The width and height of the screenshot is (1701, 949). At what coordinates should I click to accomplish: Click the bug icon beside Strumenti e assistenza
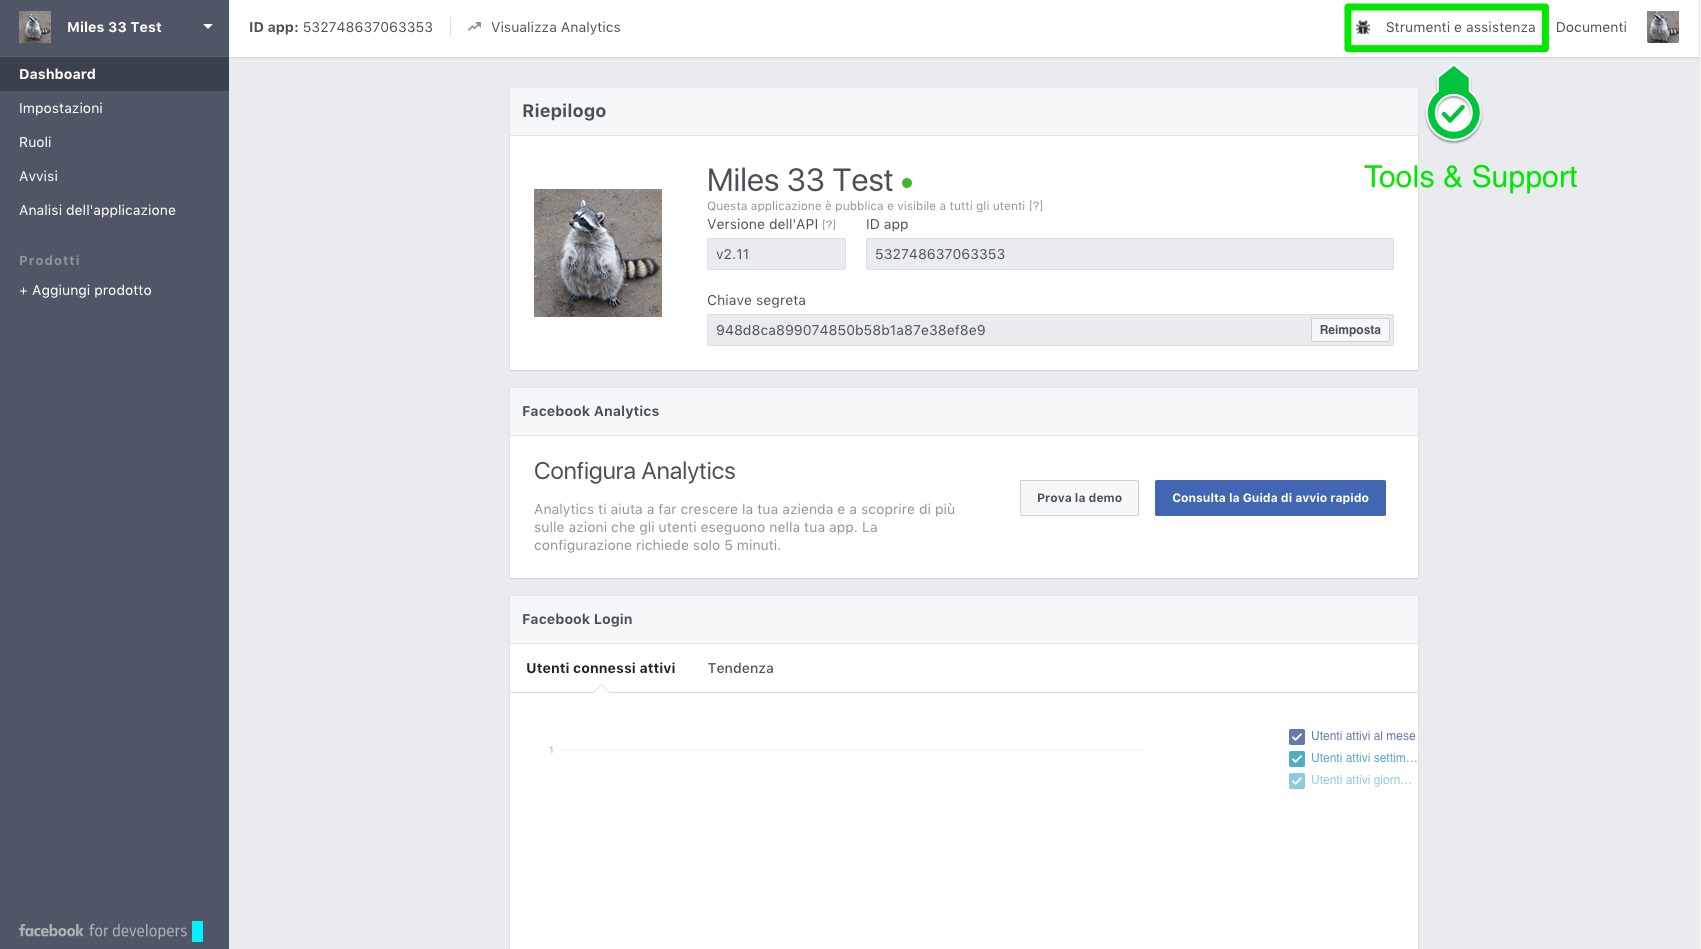[1363, 28]
